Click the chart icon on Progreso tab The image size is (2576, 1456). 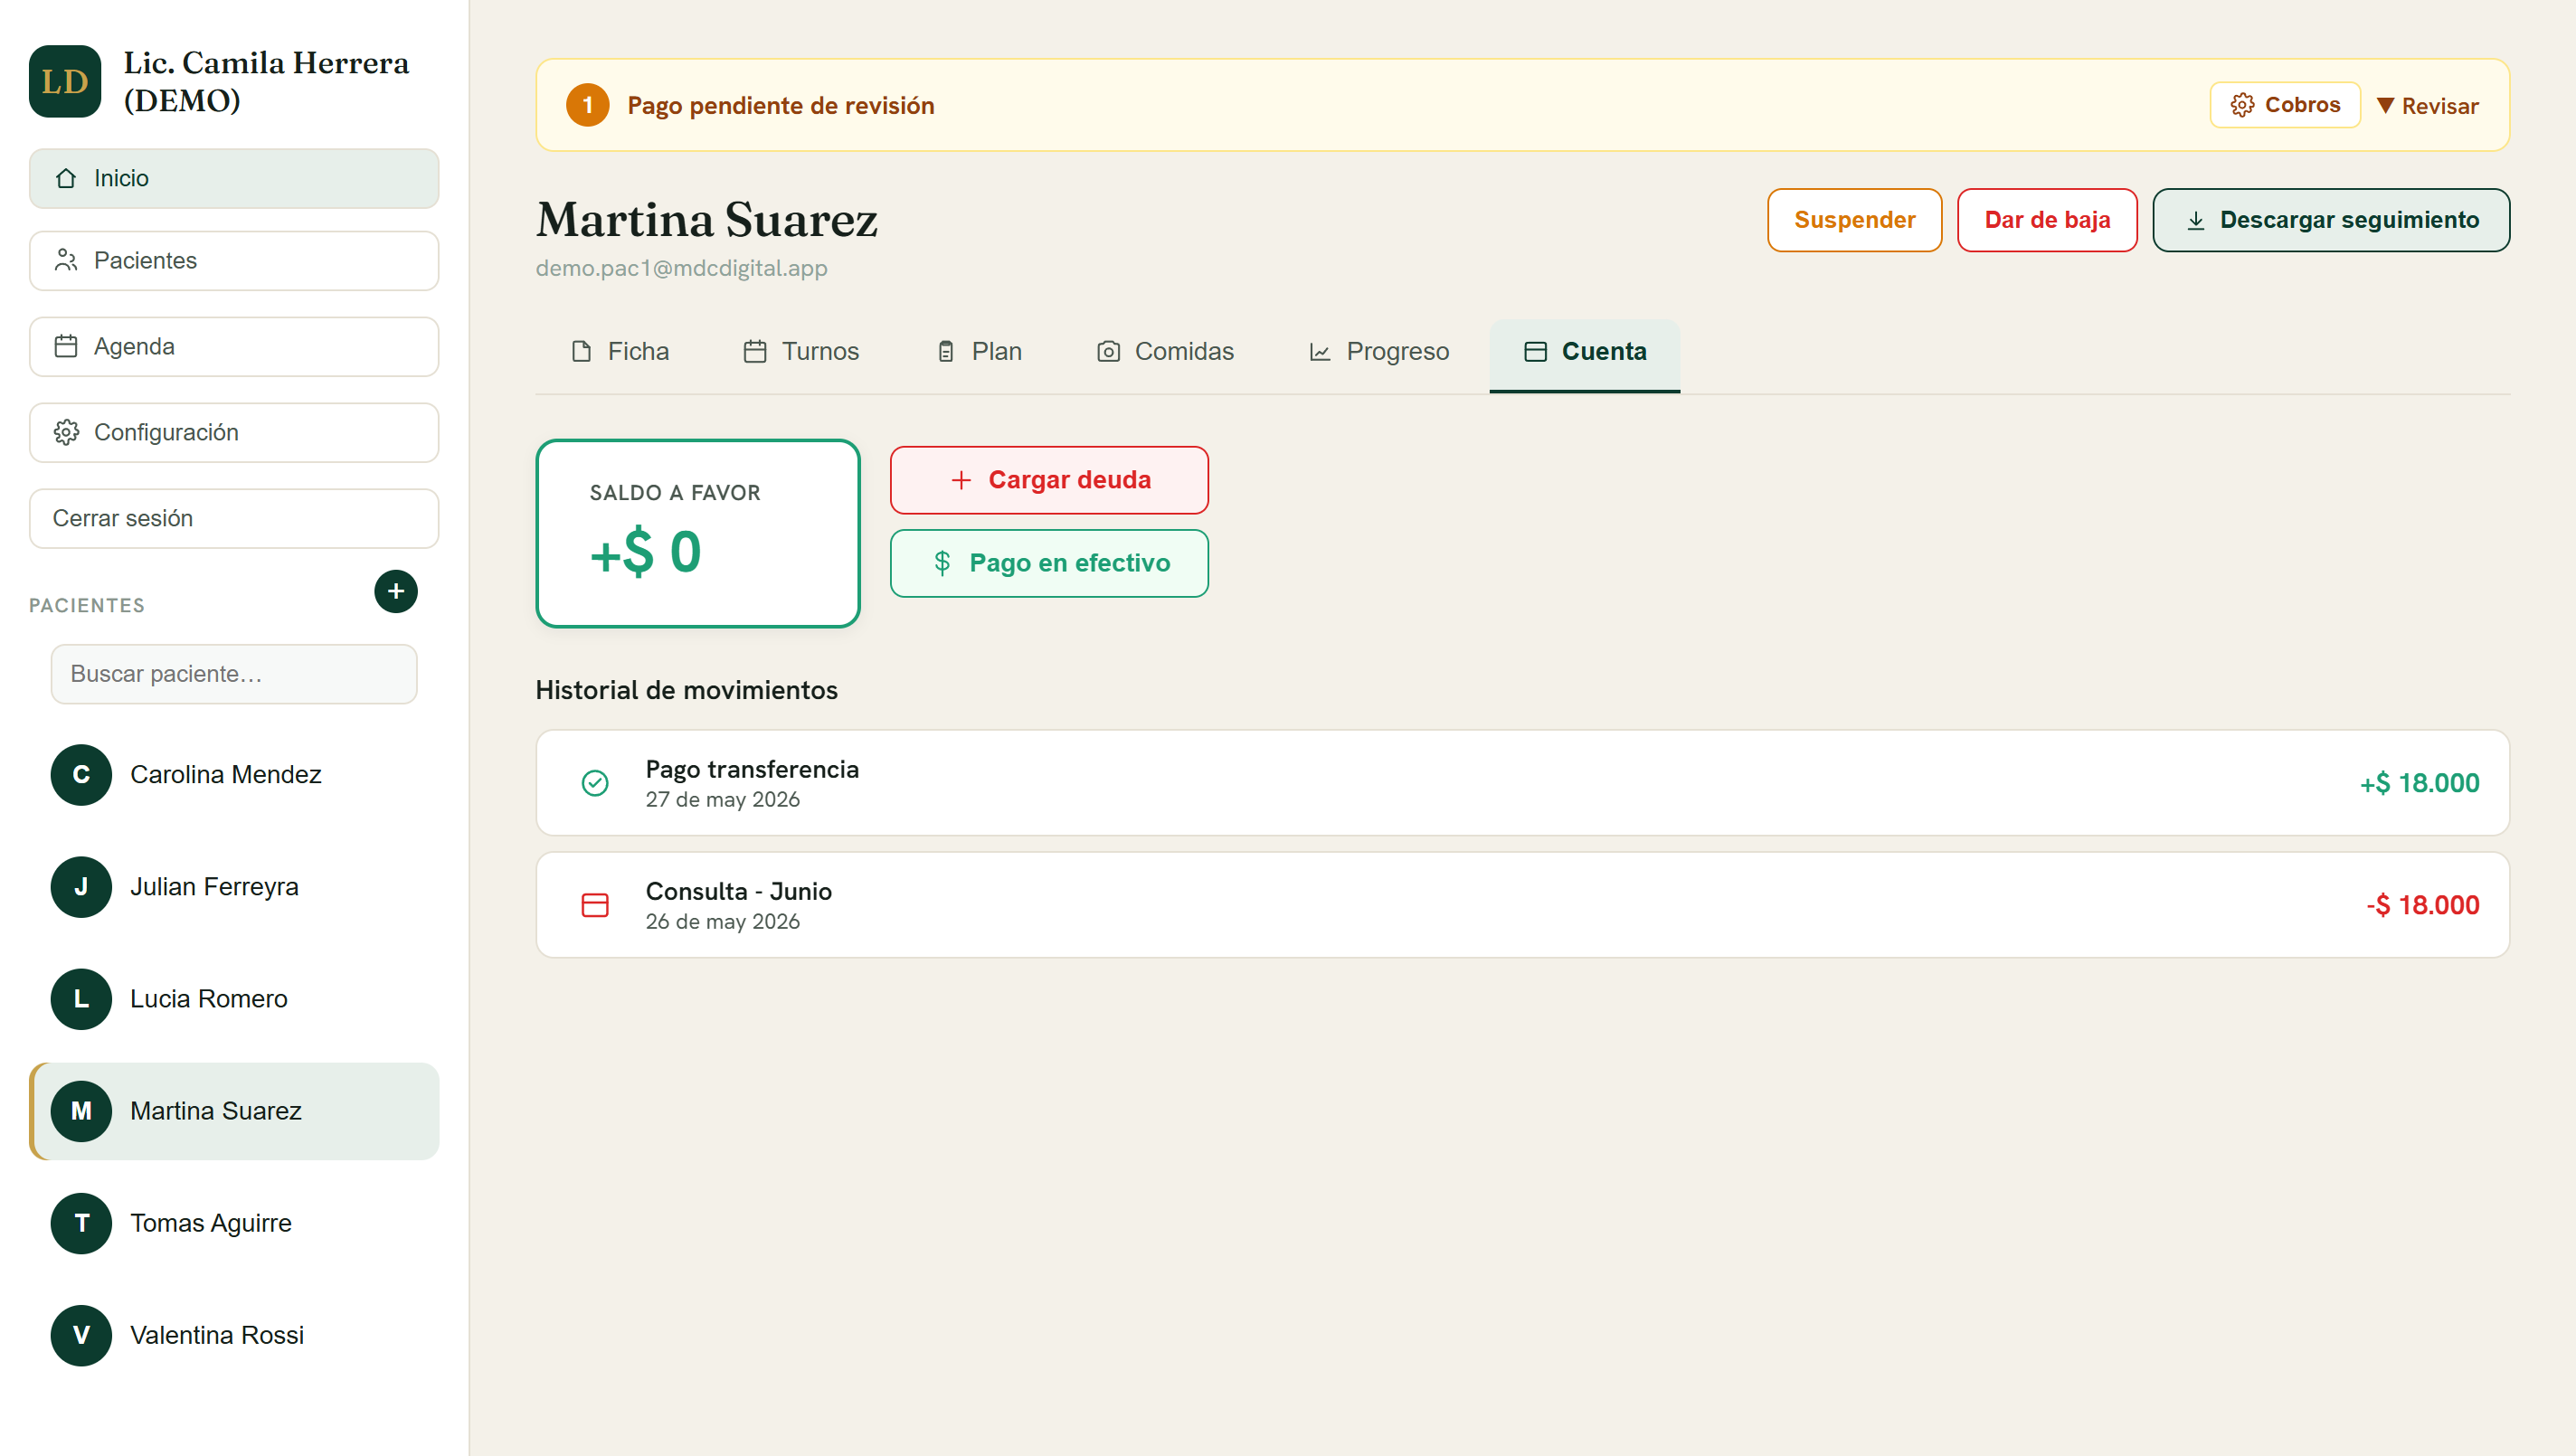point(1320,351)
